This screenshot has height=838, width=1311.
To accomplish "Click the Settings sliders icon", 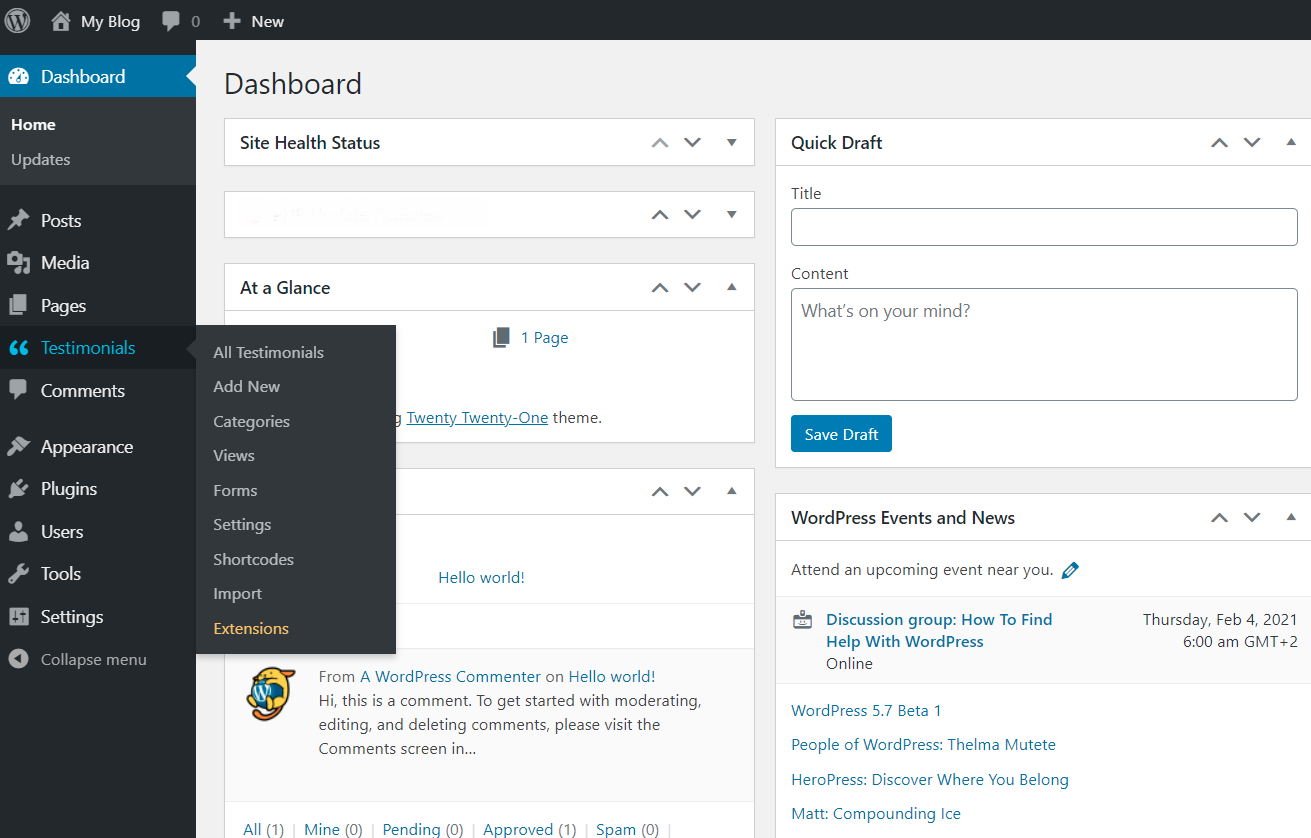I will pos(18,617).
